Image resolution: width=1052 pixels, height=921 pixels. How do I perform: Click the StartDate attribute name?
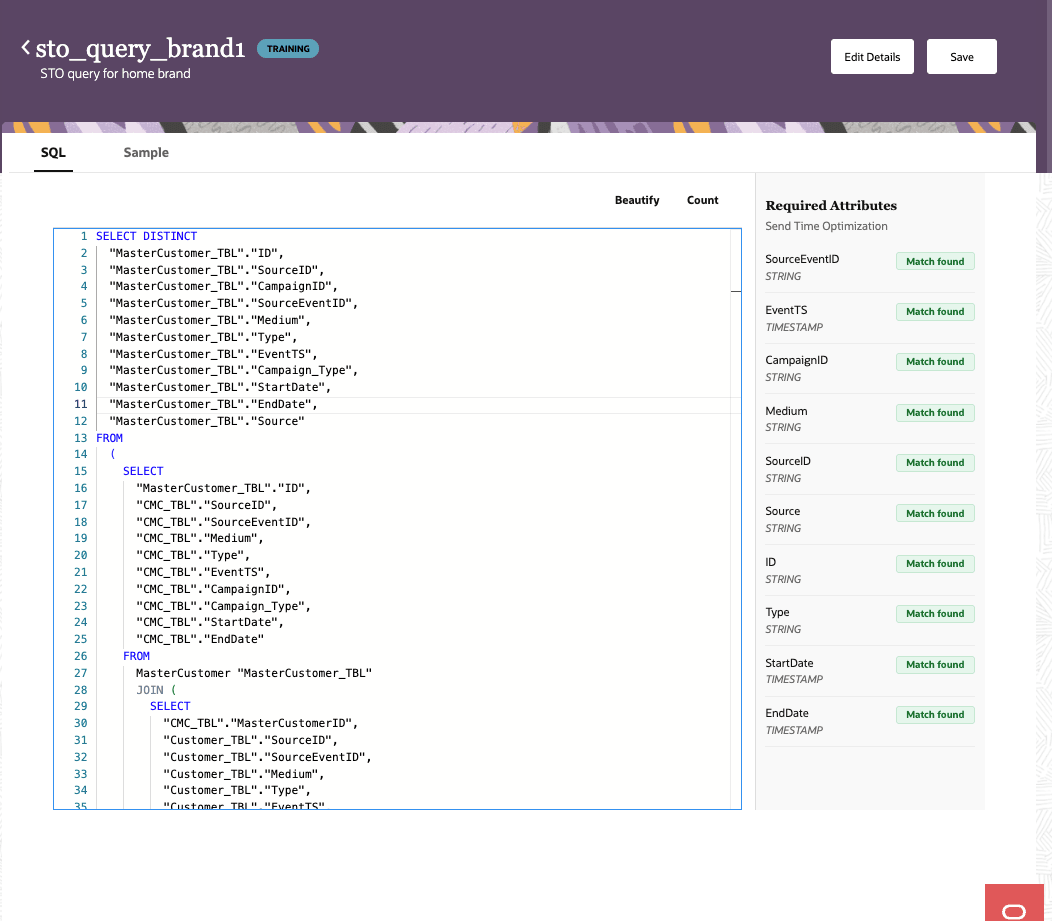789,663
